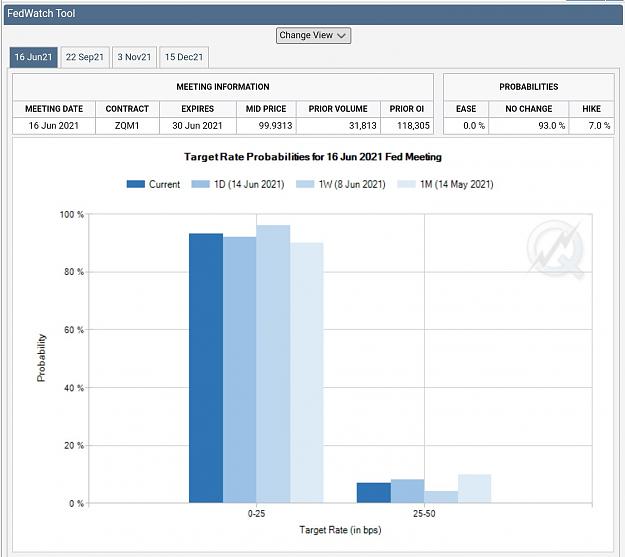625x557 pixels.
Task: Click the FedWatch Tool title bar text
Action: (41, 14)
